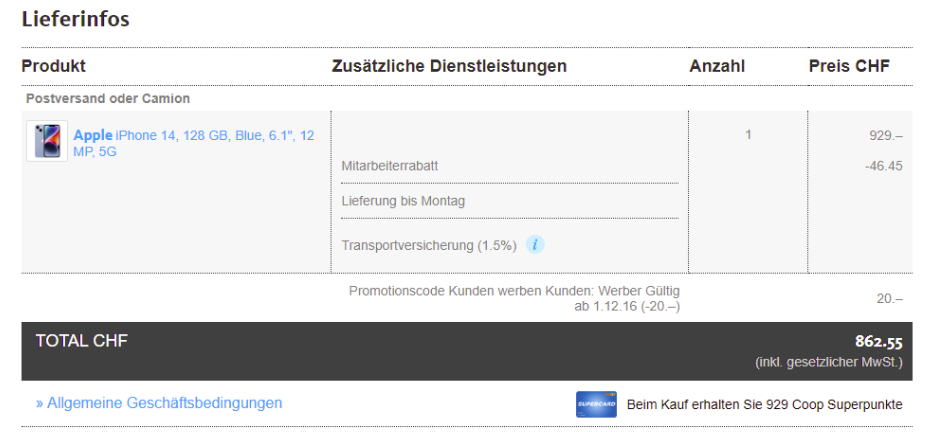Select the Zusätzliche Dienstleistungen column header
The width and height of the screenshot is (945, 432).
coord(449,66)
